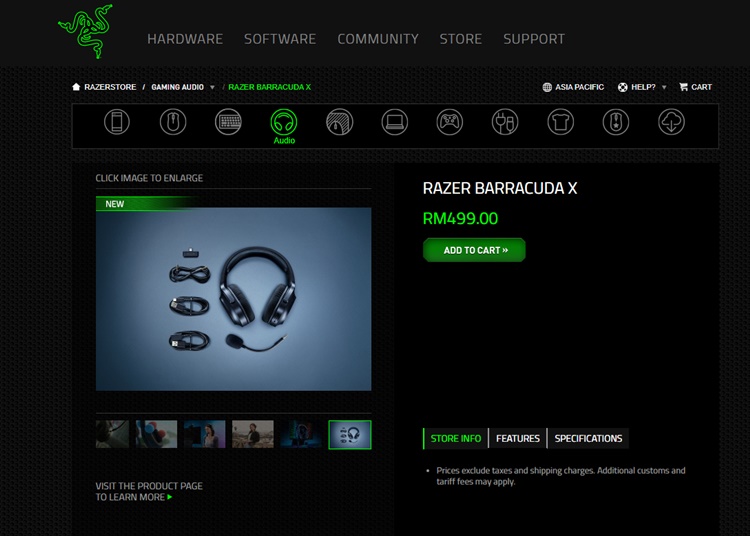
Task: Go to GAMING AUDIO breadcrumb link
Action: (177, 87)
